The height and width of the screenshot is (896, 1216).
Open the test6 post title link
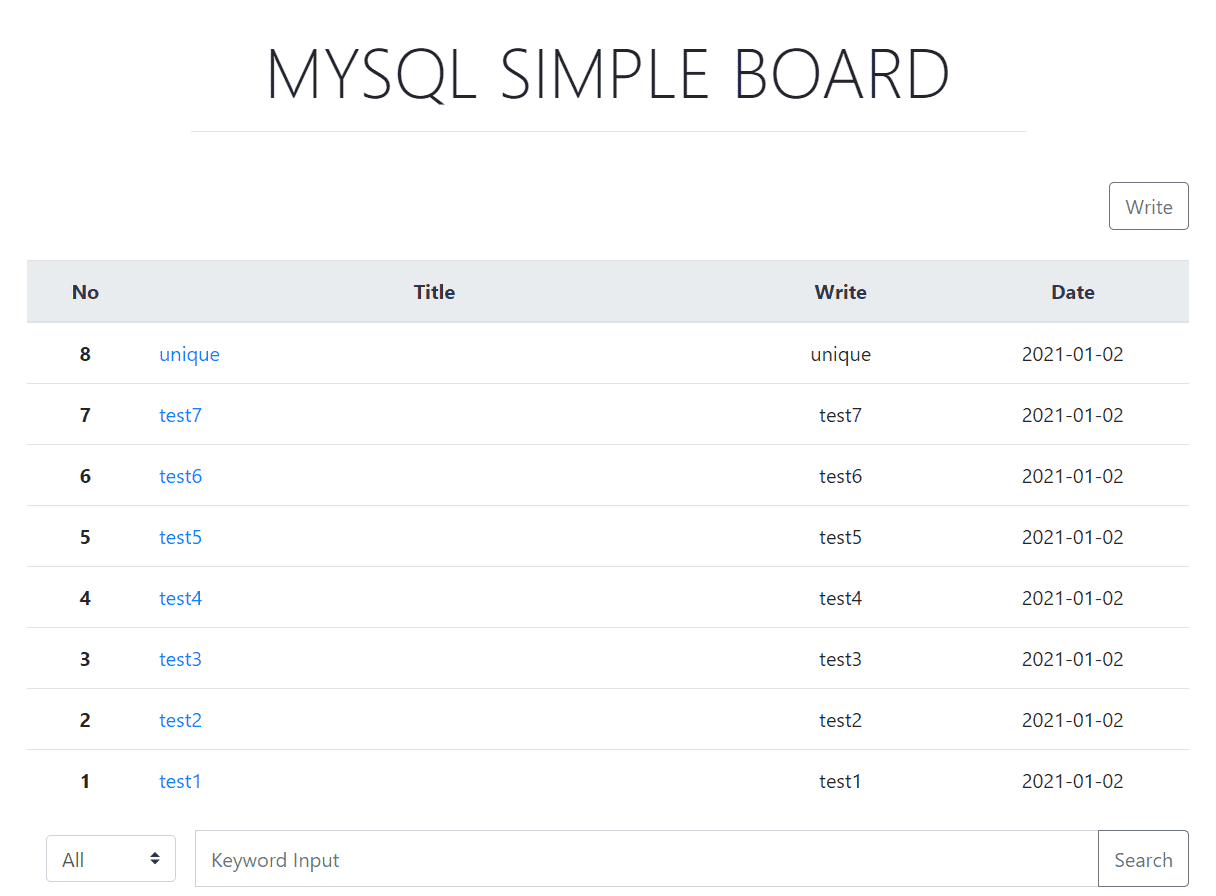pos(180,476)
